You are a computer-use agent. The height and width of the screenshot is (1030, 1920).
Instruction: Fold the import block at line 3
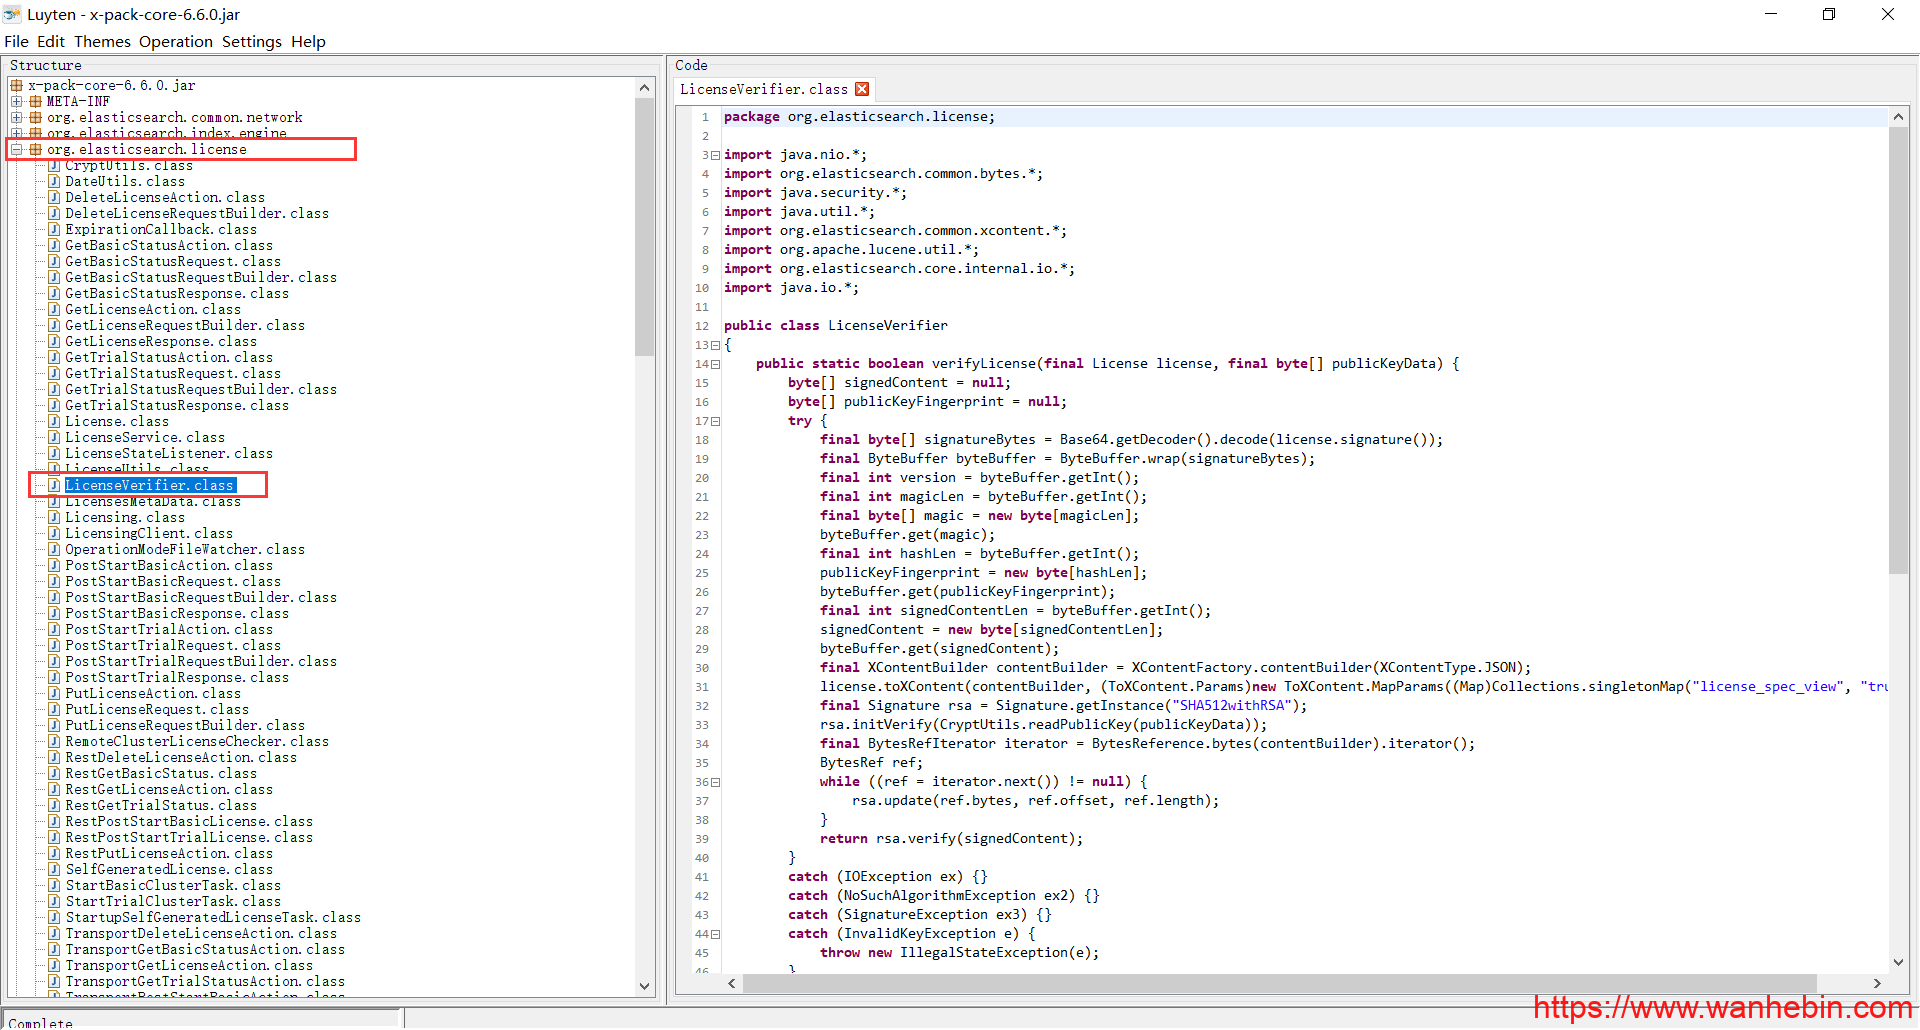715,155
